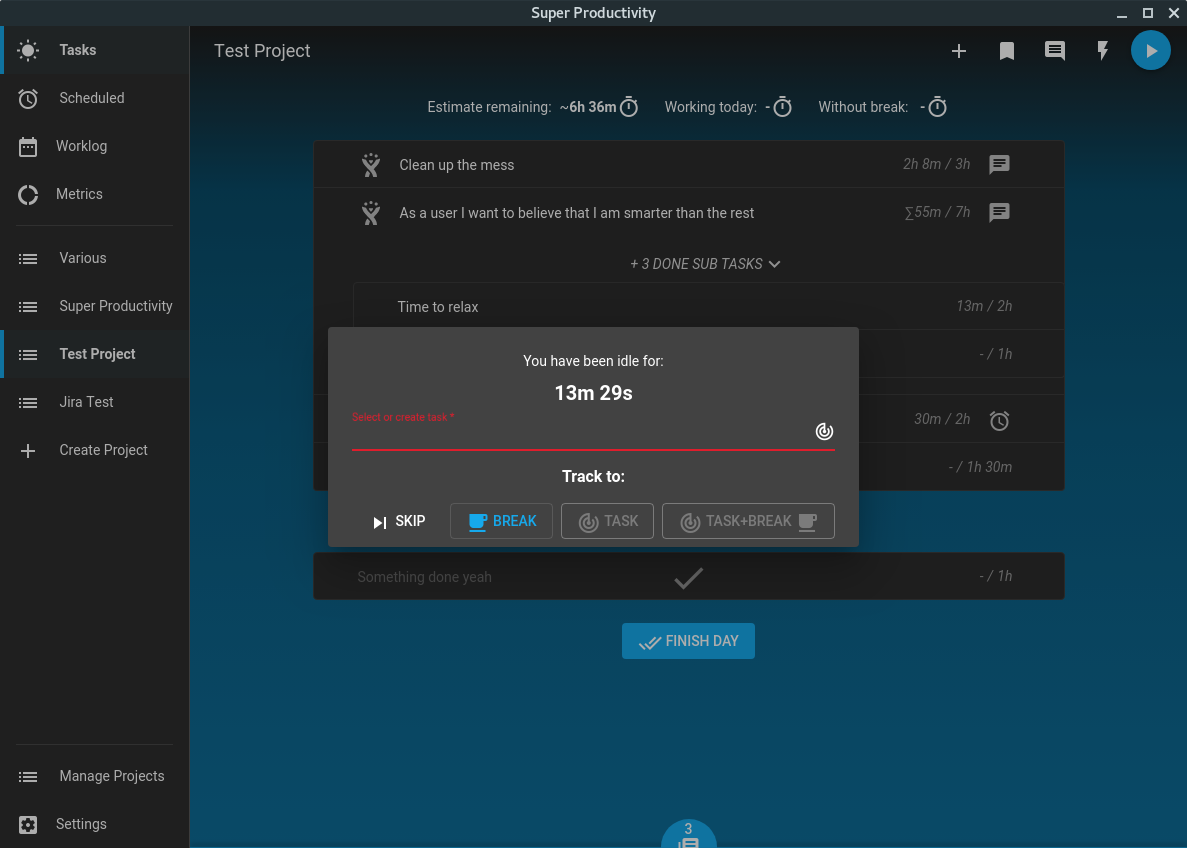Expand the 3 done sub tasks chevron
This screenshot has height=848, width=1187.
pyautogui.click(x=774, y=264)
